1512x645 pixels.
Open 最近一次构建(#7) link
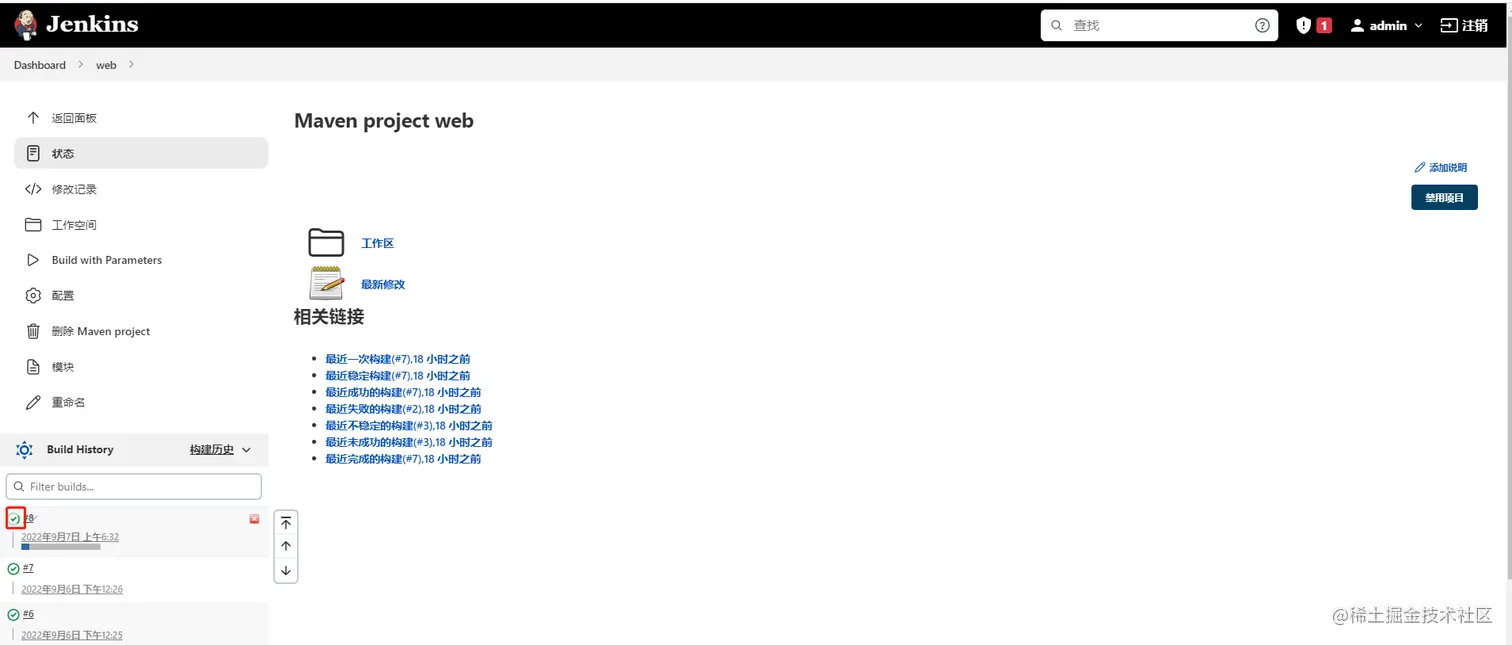coord(398,359)
